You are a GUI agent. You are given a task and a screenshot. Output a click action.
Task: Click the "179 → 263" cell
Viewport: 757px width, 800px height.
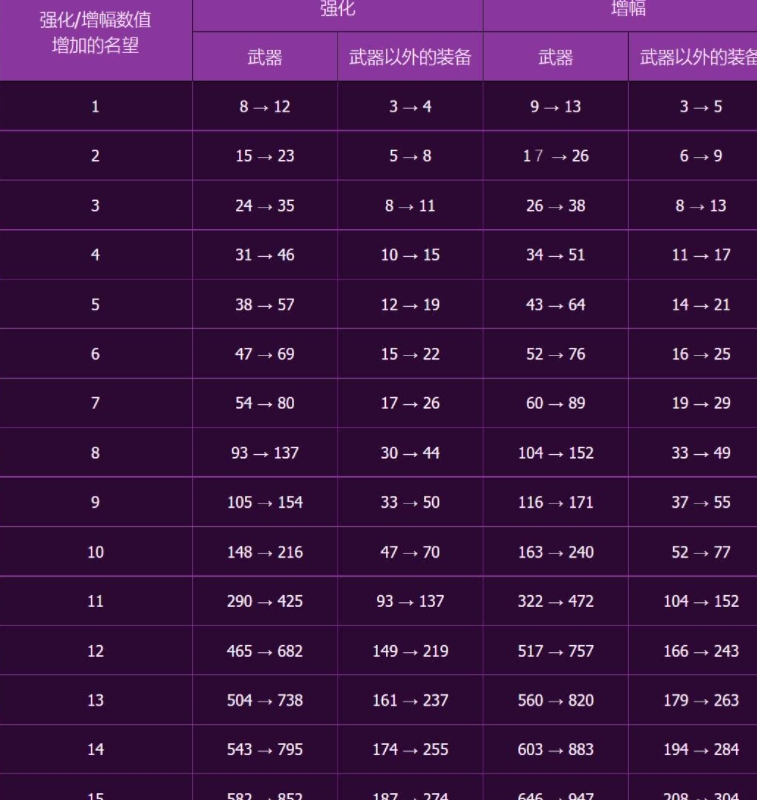pos(693,700)
